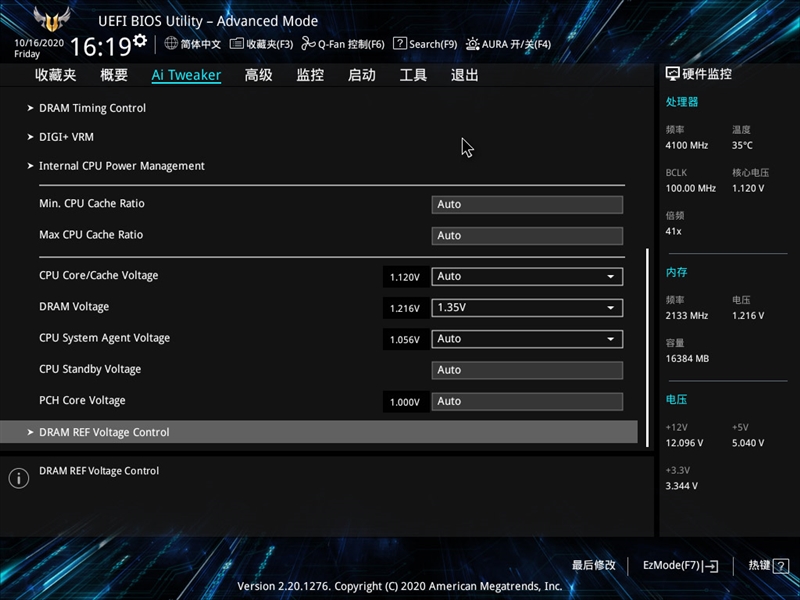Click the settings list vertical scrollbar
This screenshot has height=600, width=800.
click(647, 347)
